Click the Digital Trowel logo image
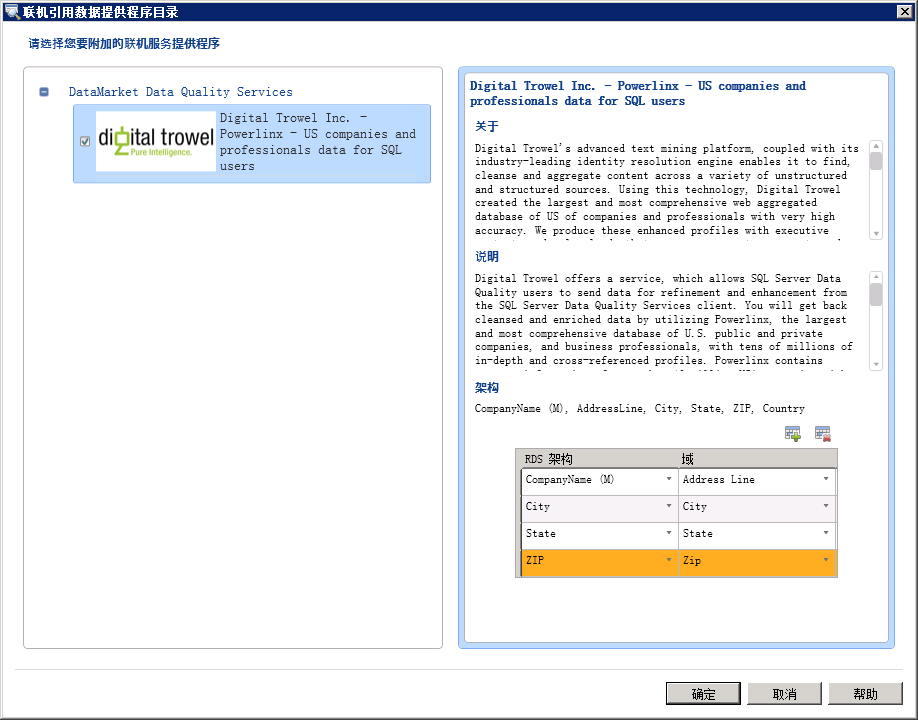 coord(155,142)
